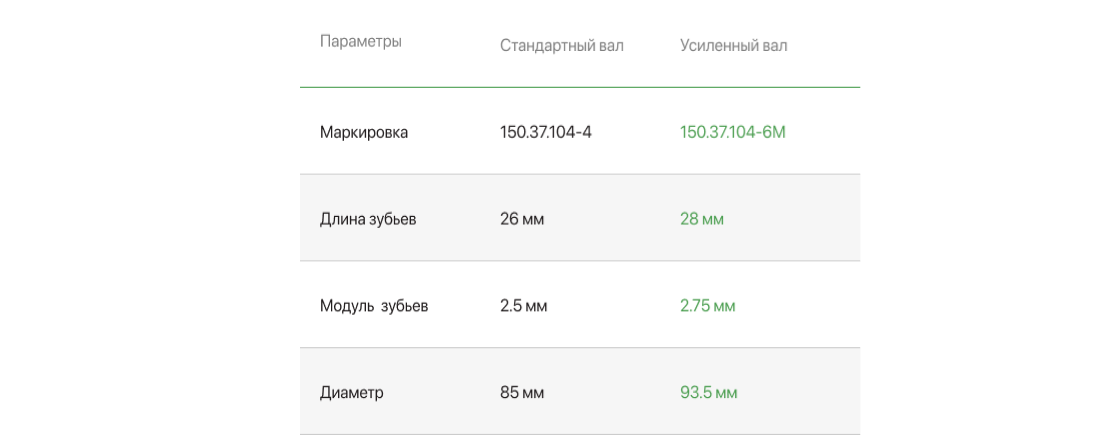The width and height of the screenshot is (1113, 435).
Task: Select the Модуль зубьев row label
Action: [374, 307]
